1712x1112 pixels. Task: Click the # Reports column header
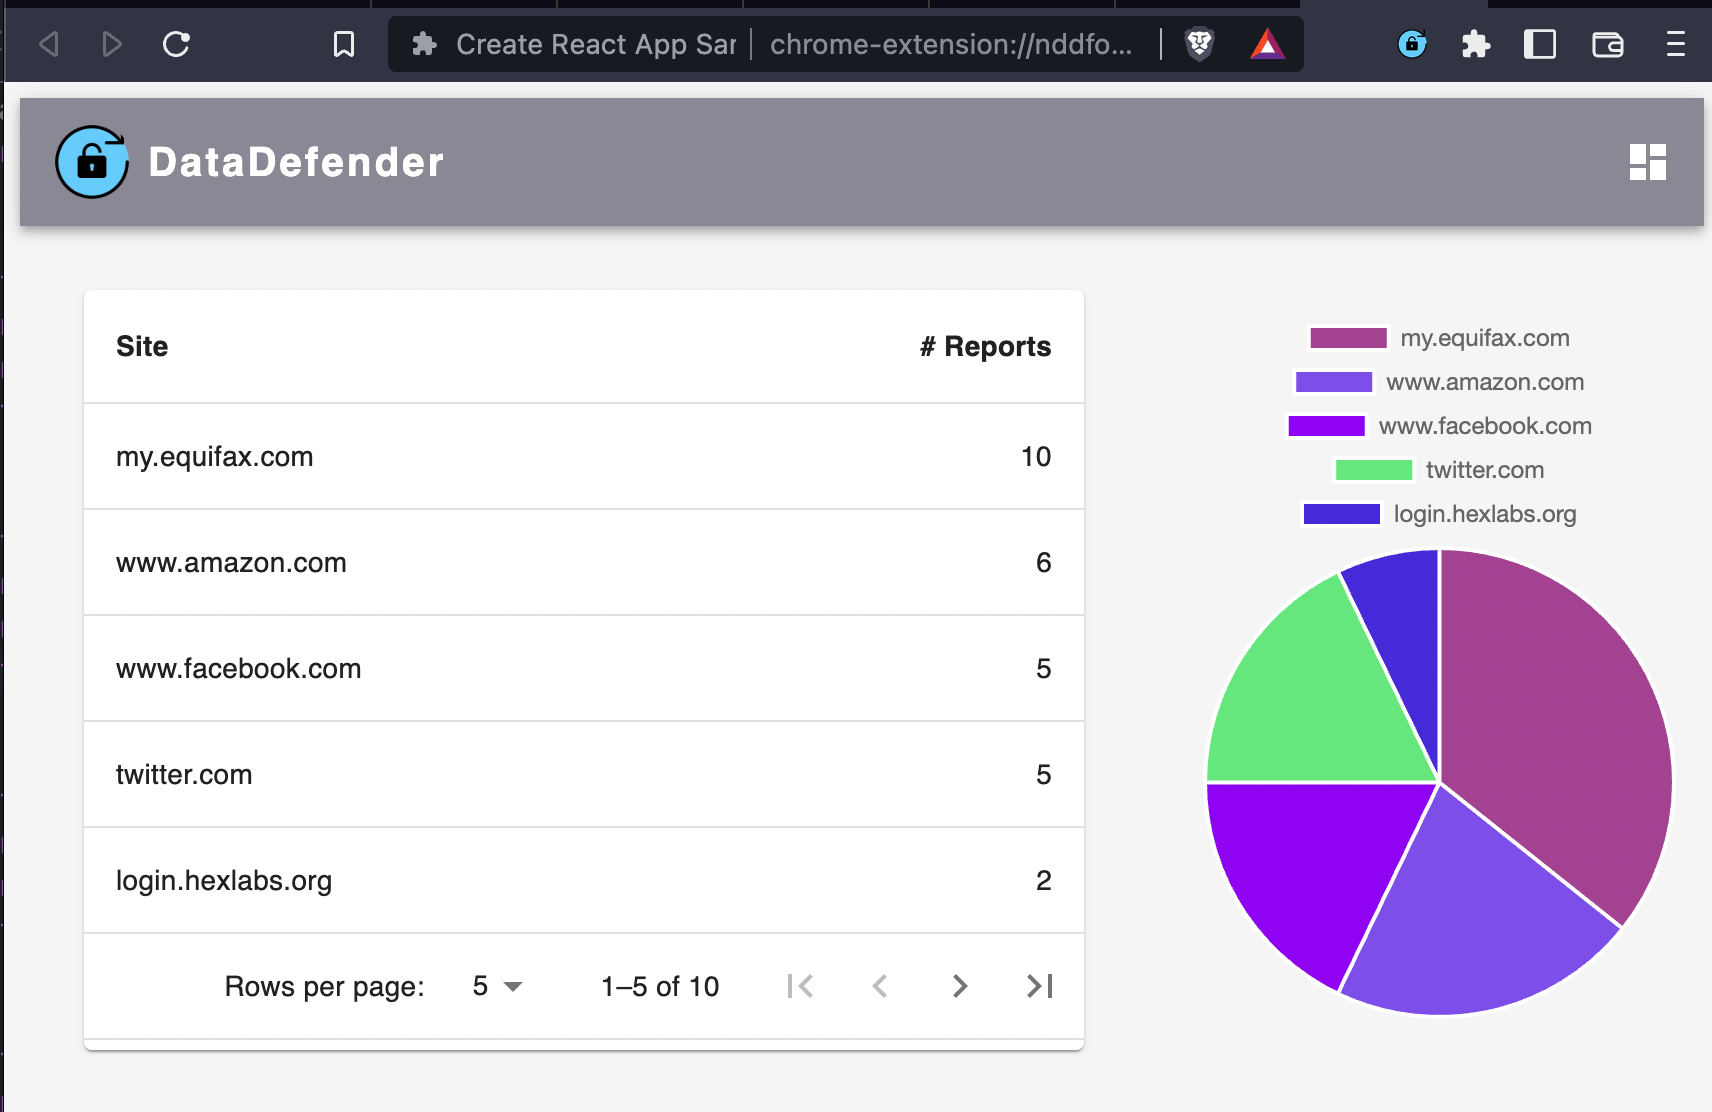pos(985,346)
